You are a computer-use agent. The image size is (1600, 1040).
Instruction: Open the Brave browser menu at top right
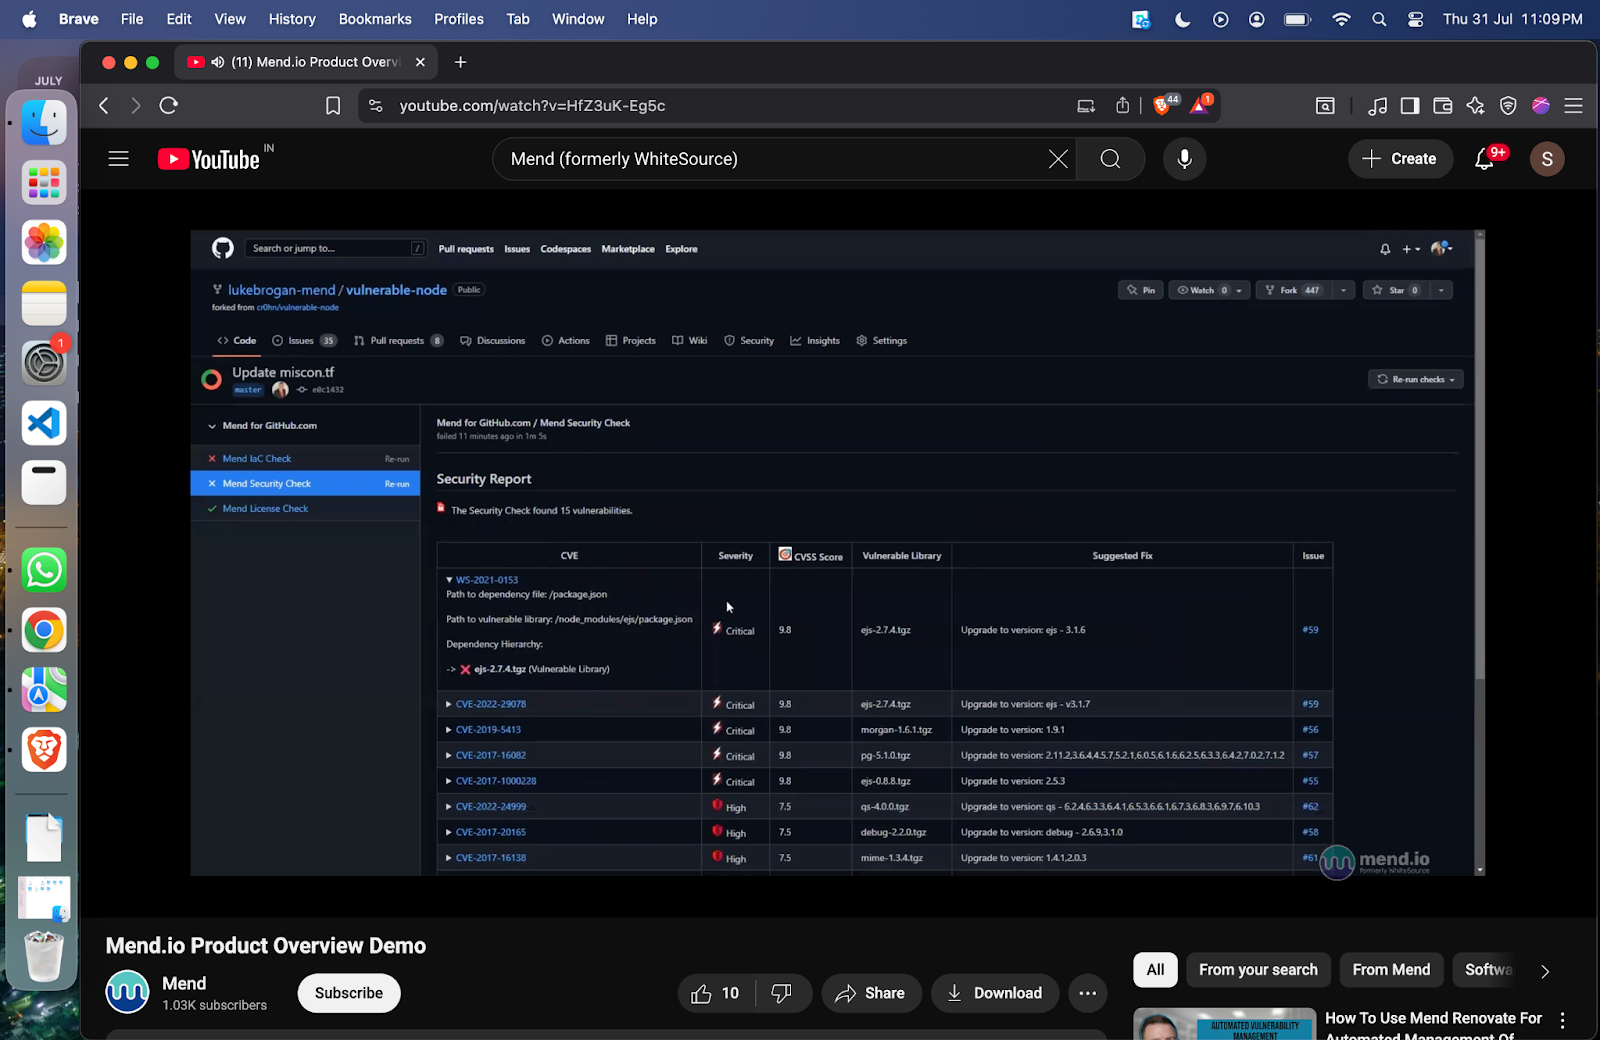point(1572,105)
